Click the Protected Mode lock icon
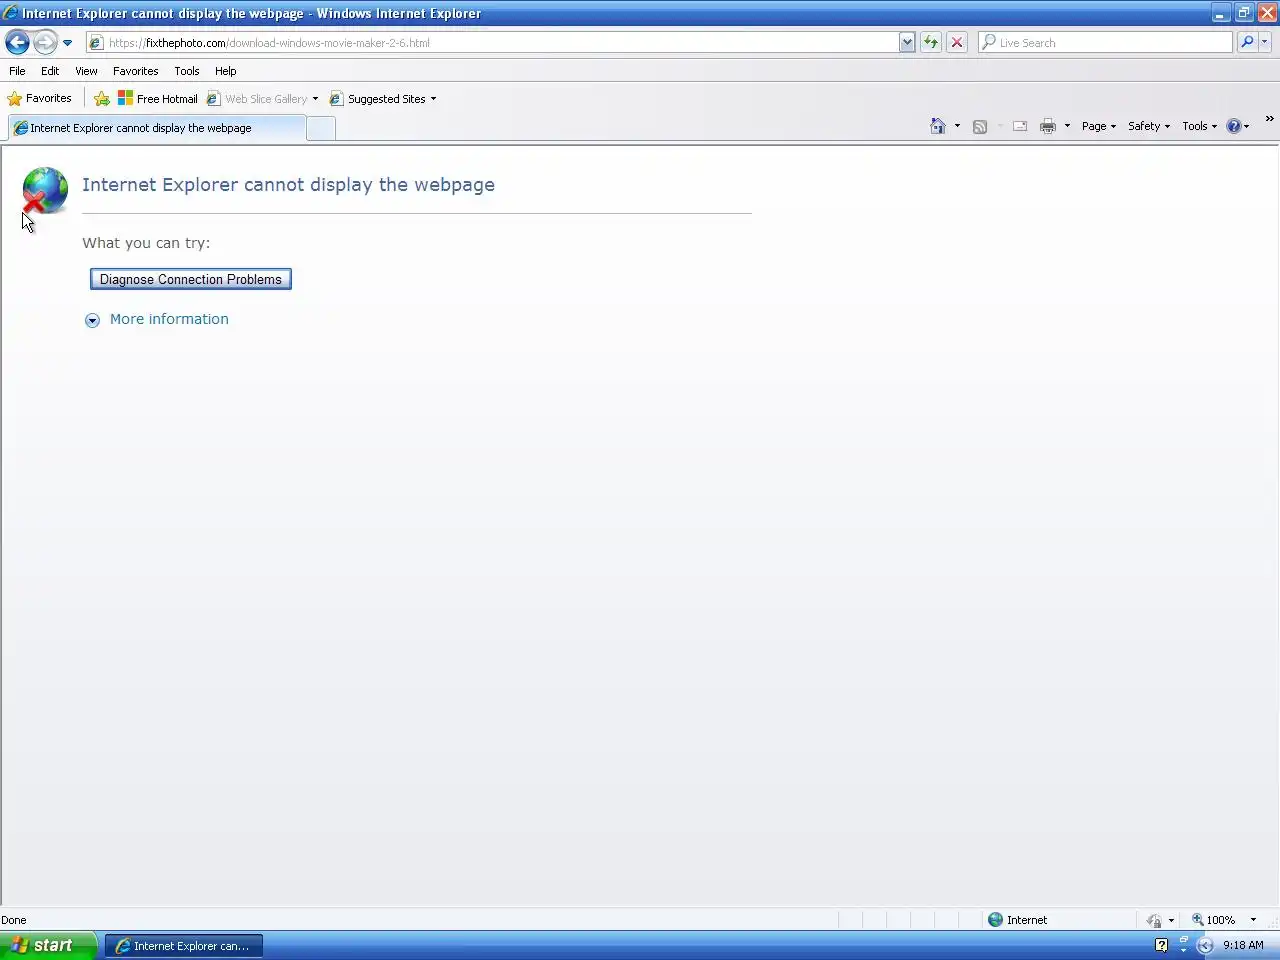This screenshot has width=1280, height=960. click(1155, 920)
